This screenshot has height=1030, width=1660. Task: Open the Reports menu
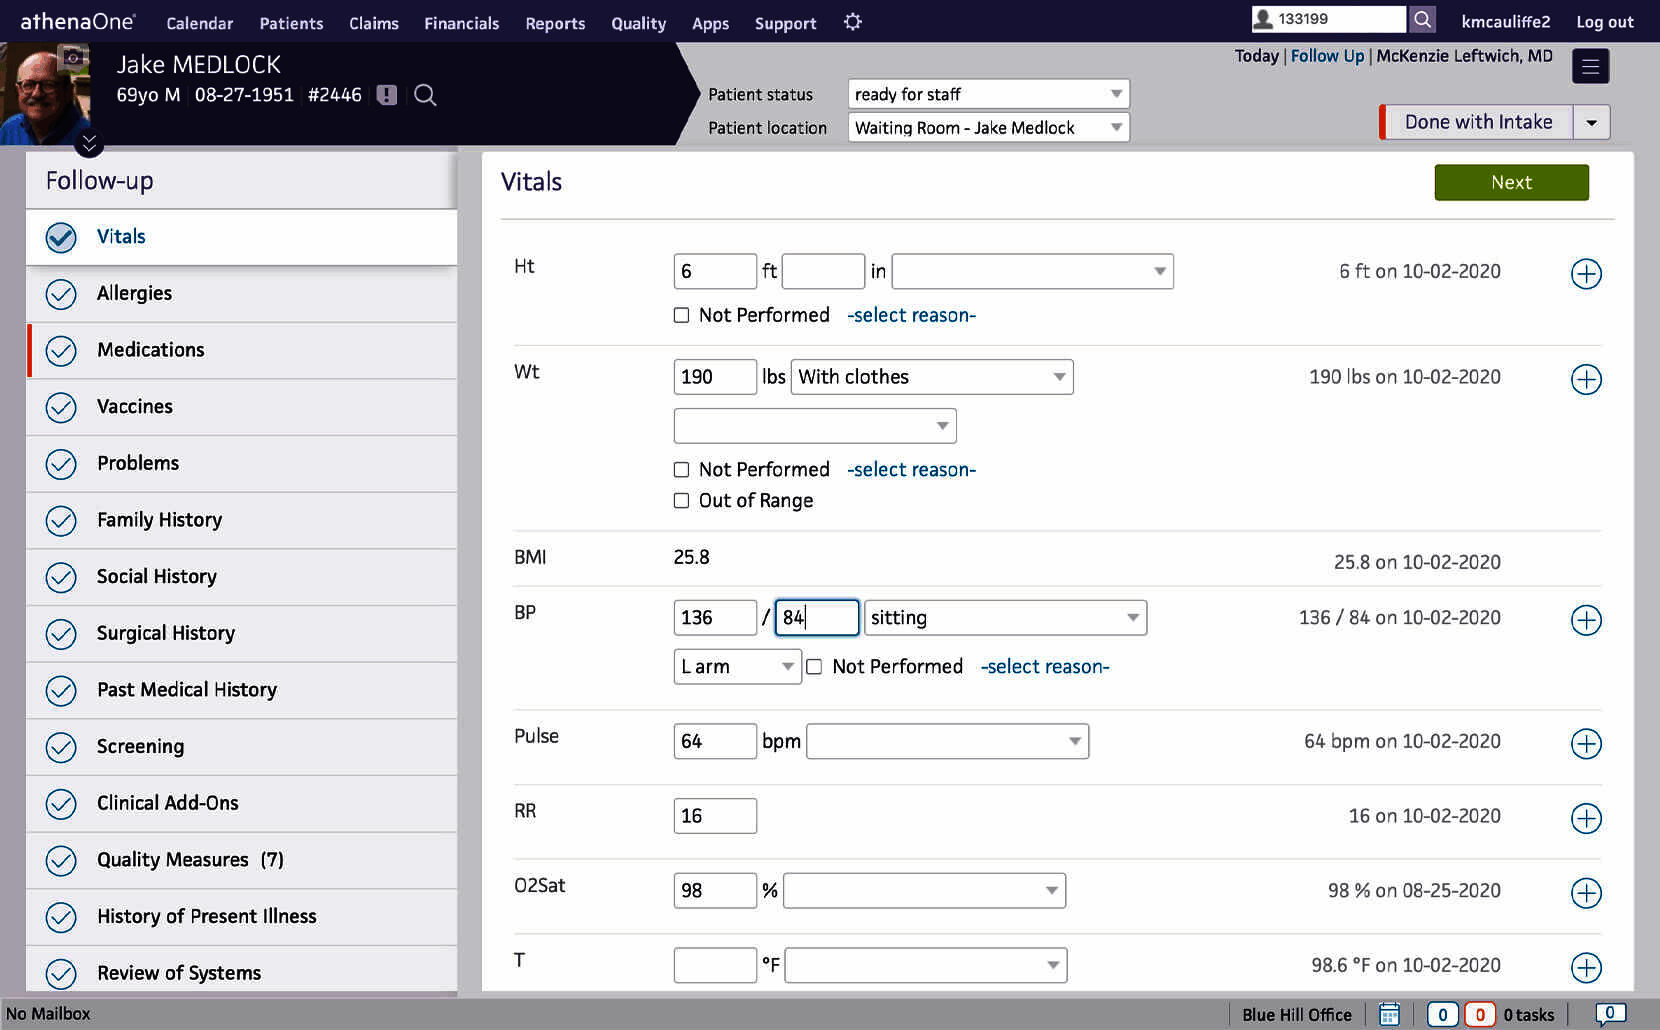[x=555, y=23]
